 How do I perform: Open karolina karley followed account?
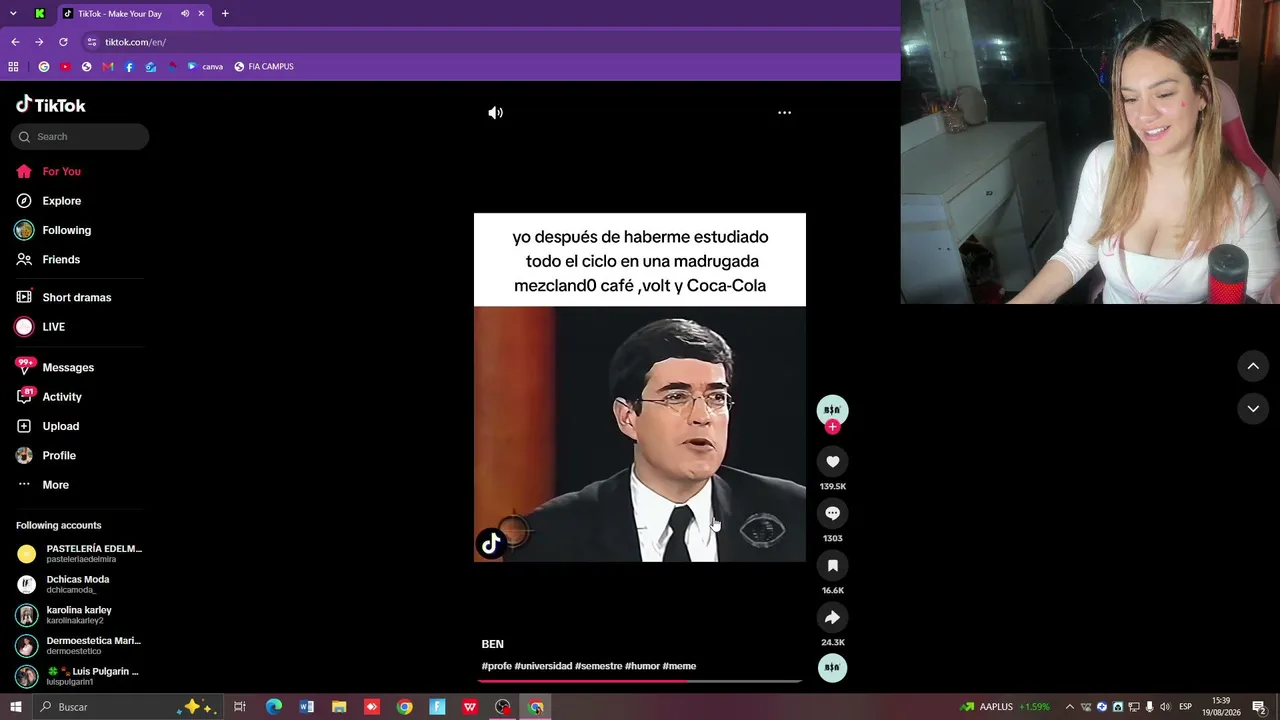click(x=65, y=615)
